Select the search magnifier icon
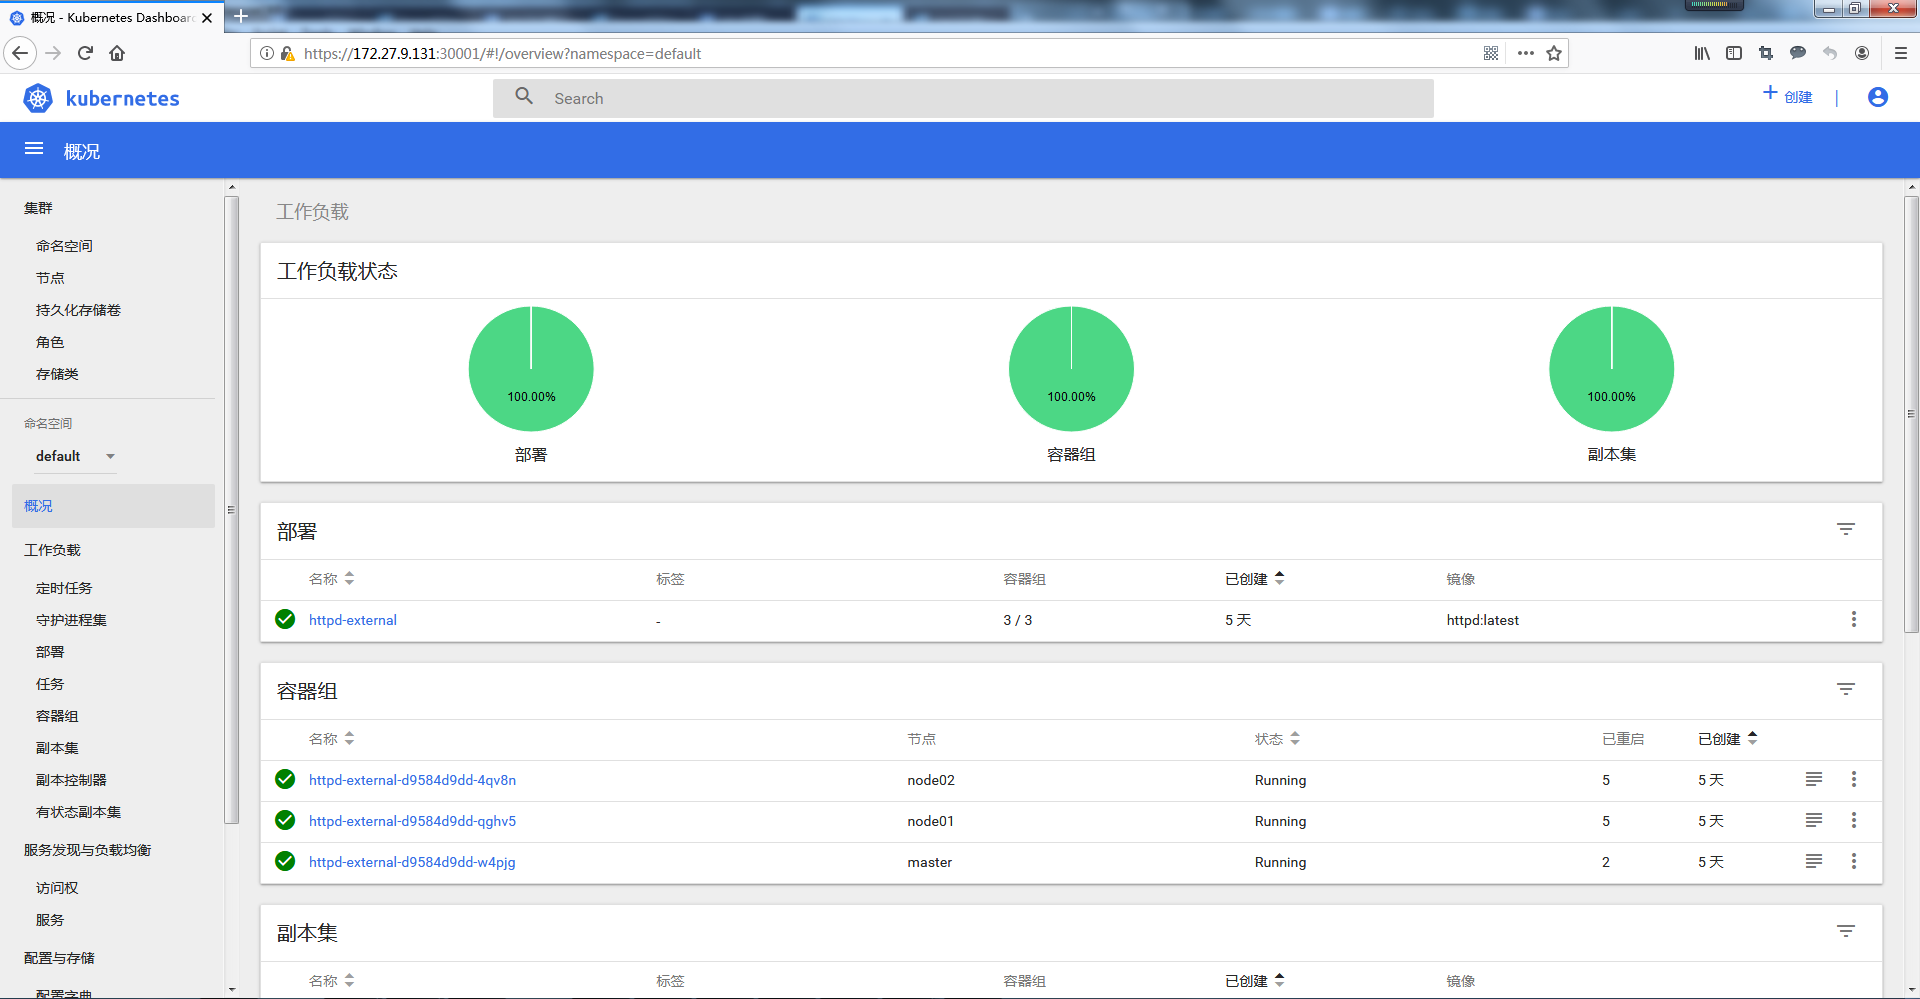 point(524,97)
